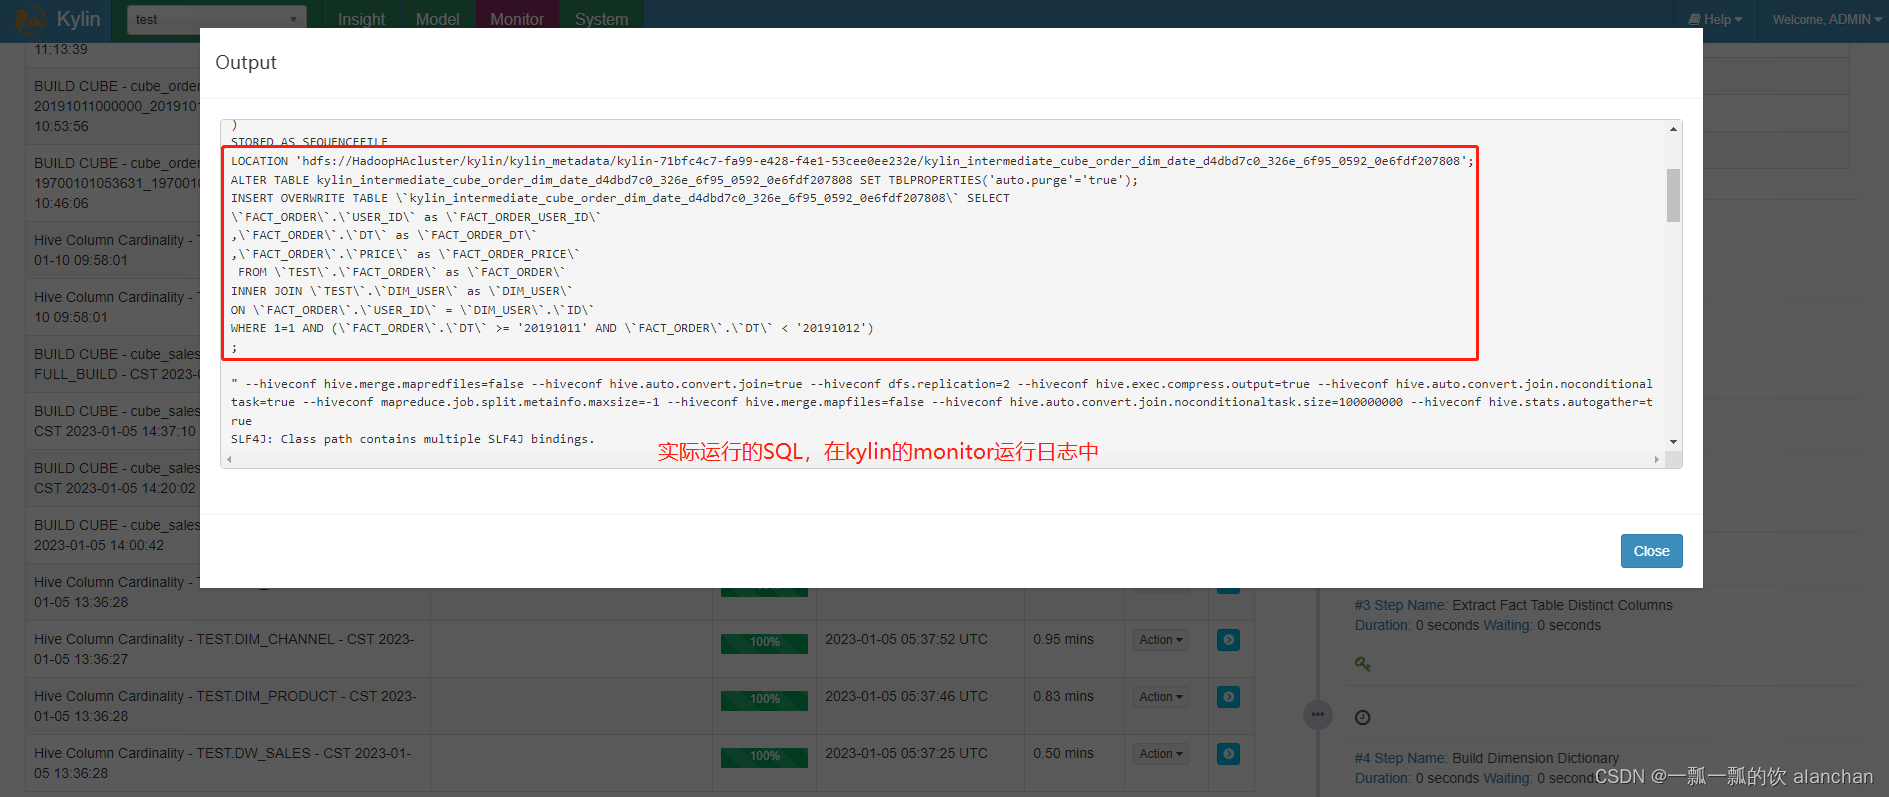Click the Kylin logo in the header
Image resolution: width=1889 pixels, height=797 pixels.
coord(58,18)
